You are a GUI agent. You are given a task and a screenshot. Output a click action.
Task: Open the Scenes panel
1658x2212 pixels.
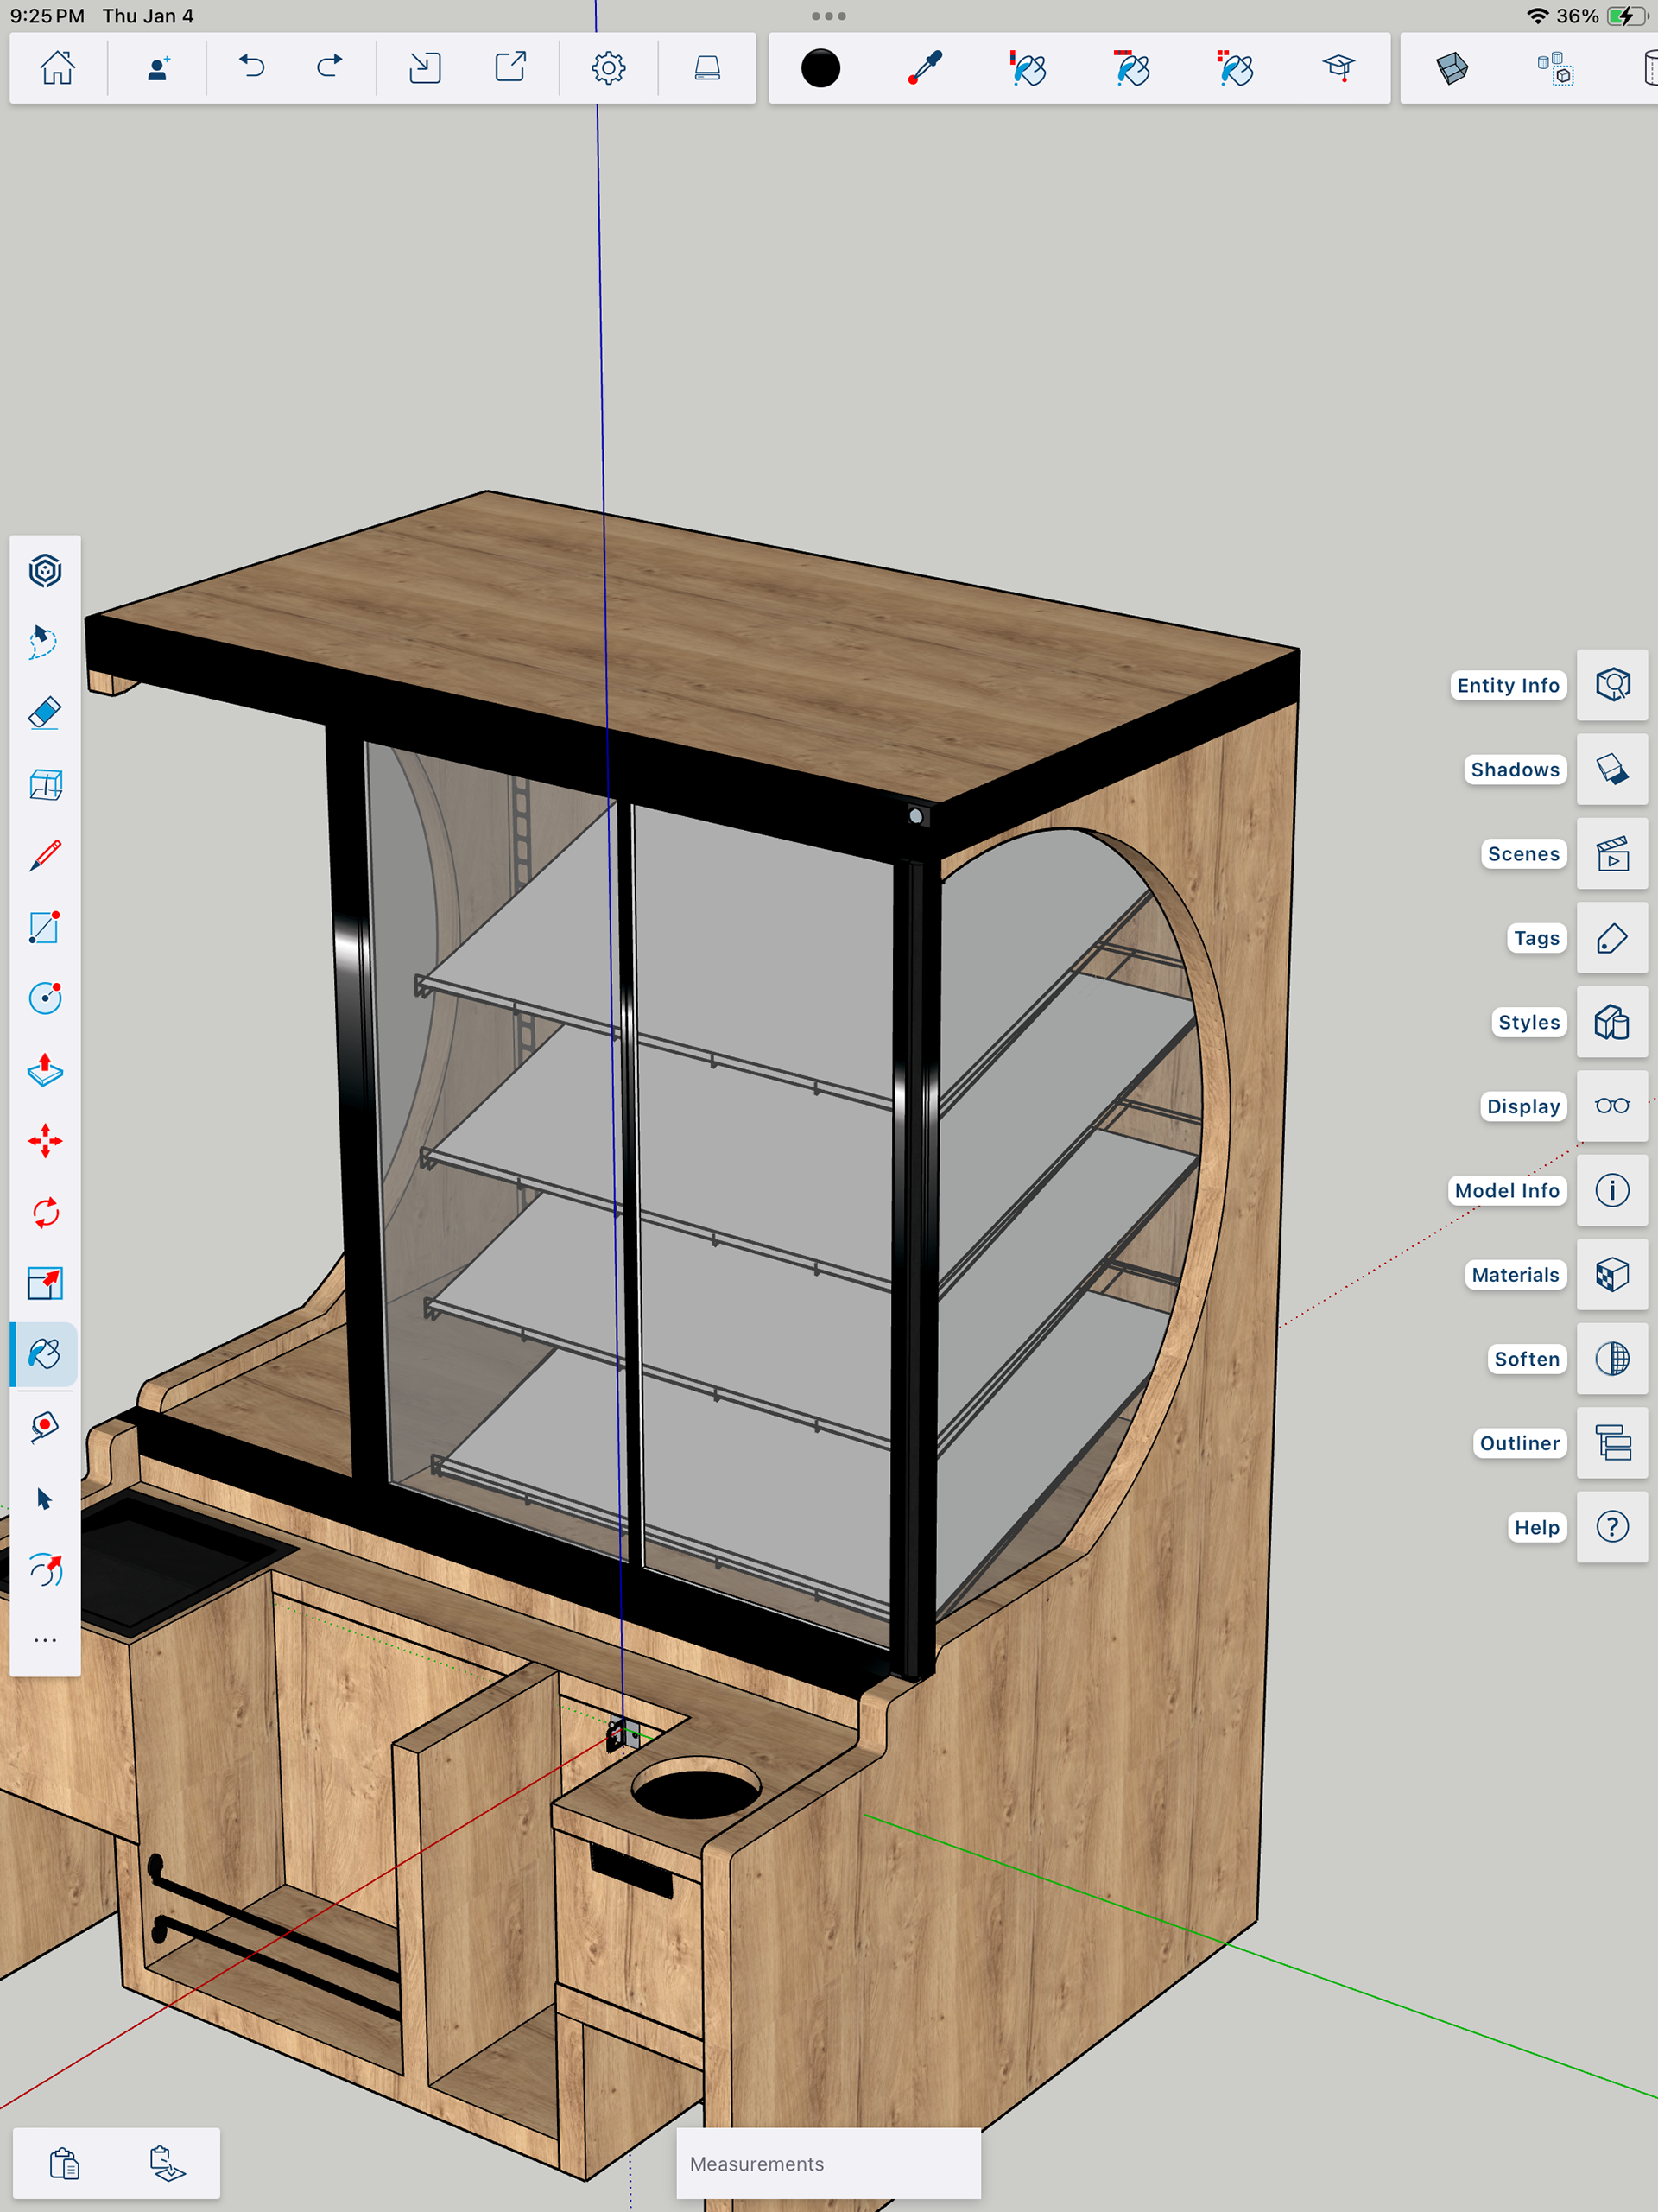(1611, 854)
